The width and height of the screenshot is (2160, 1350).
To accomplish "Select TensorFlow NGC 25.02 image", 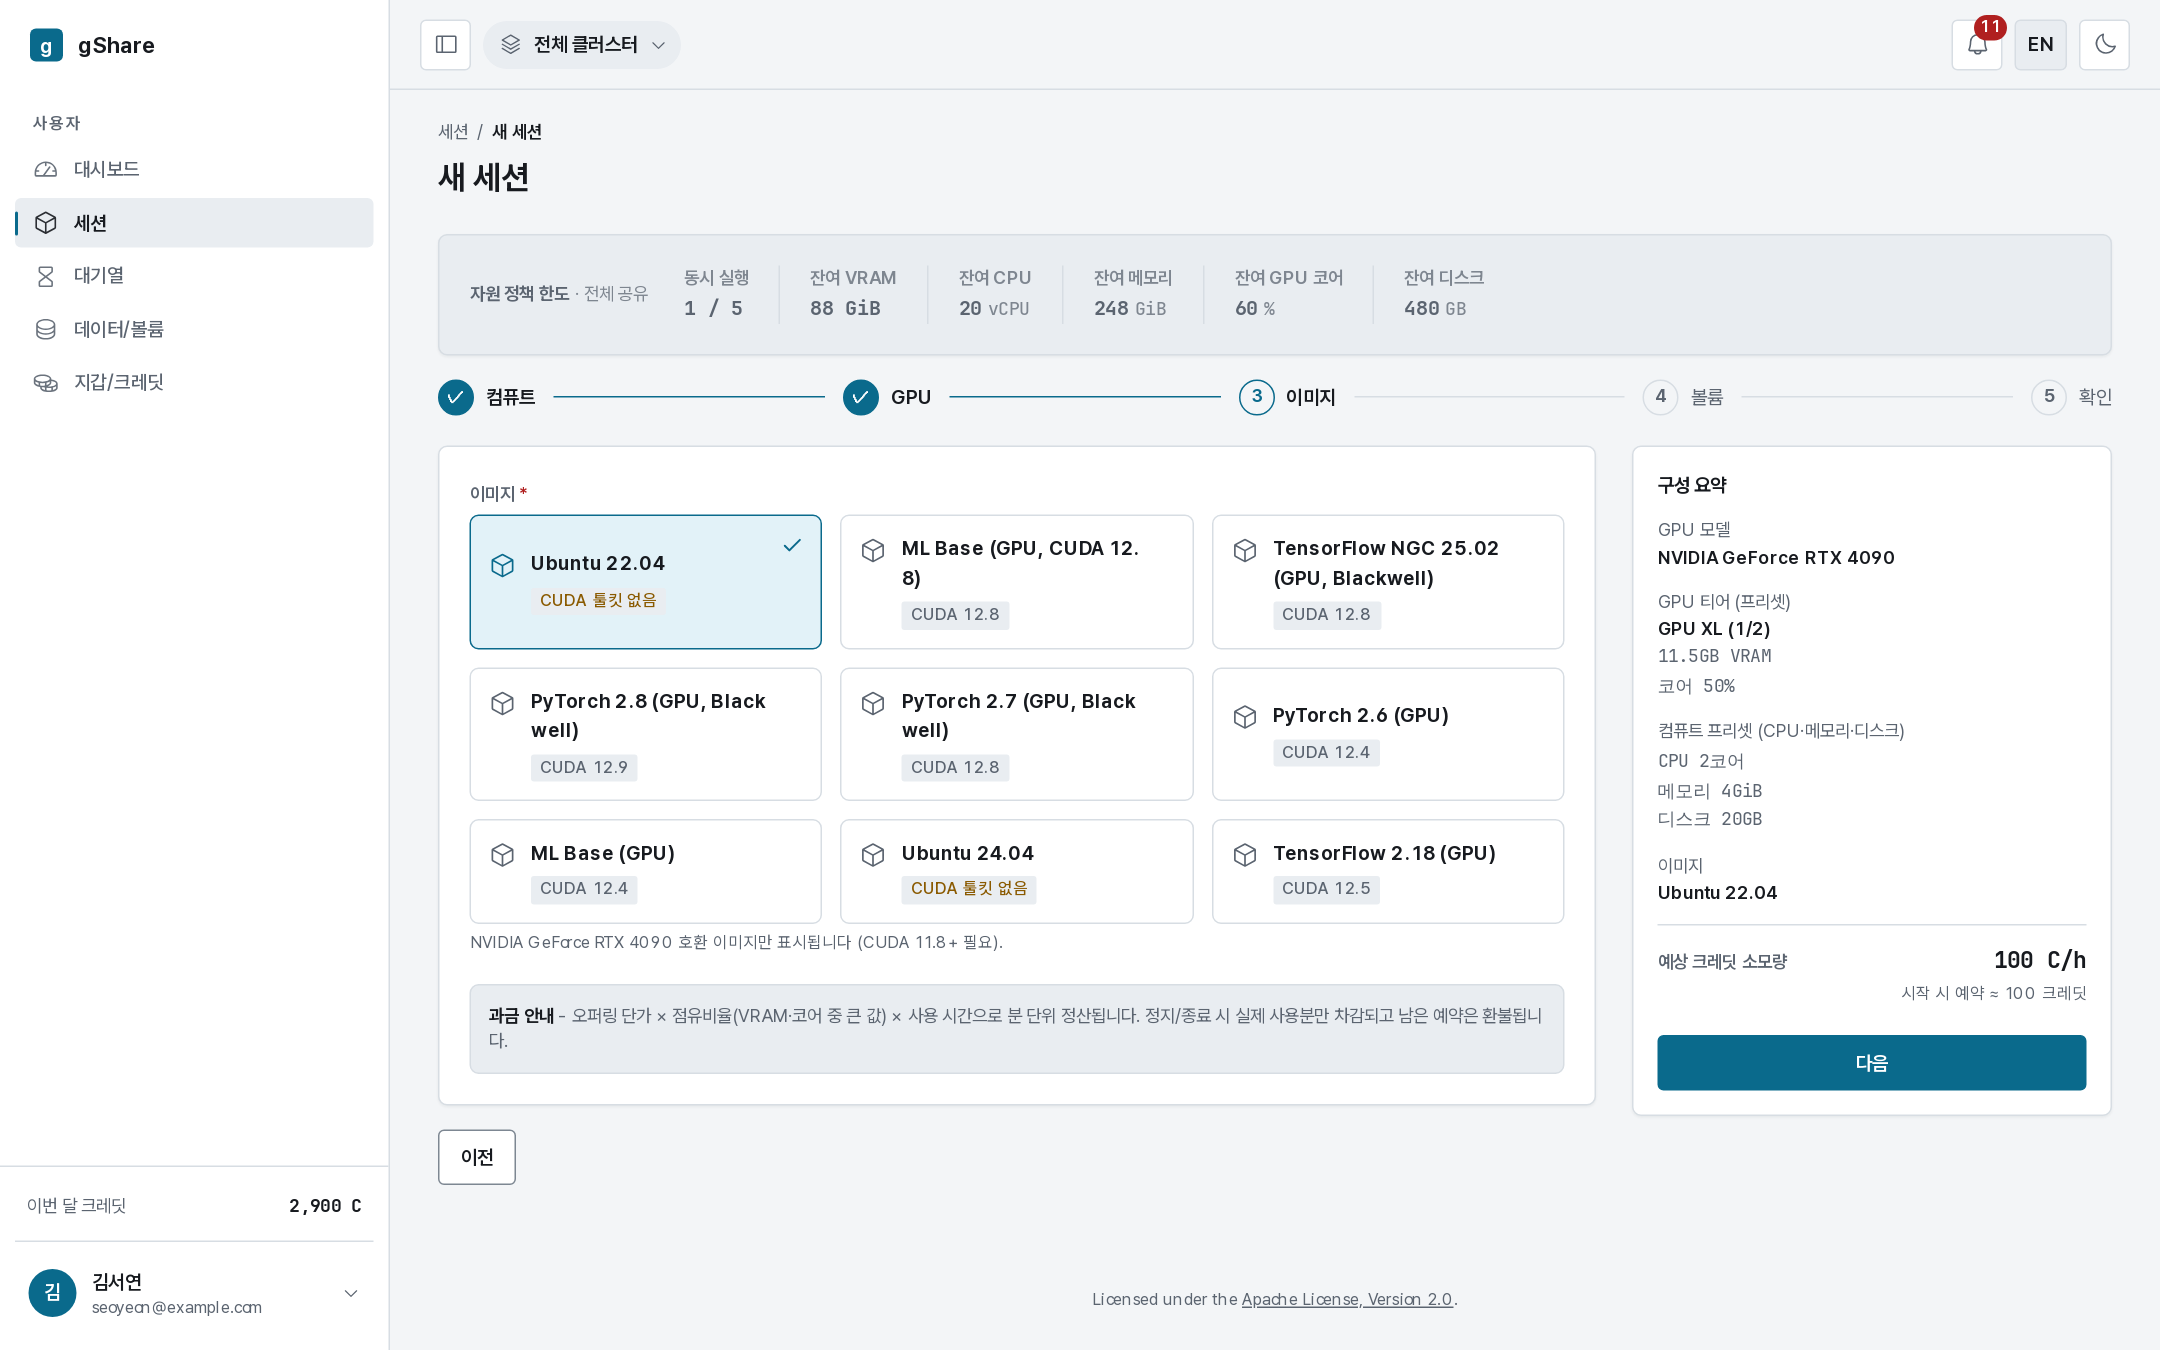I will click(1388, 582).
